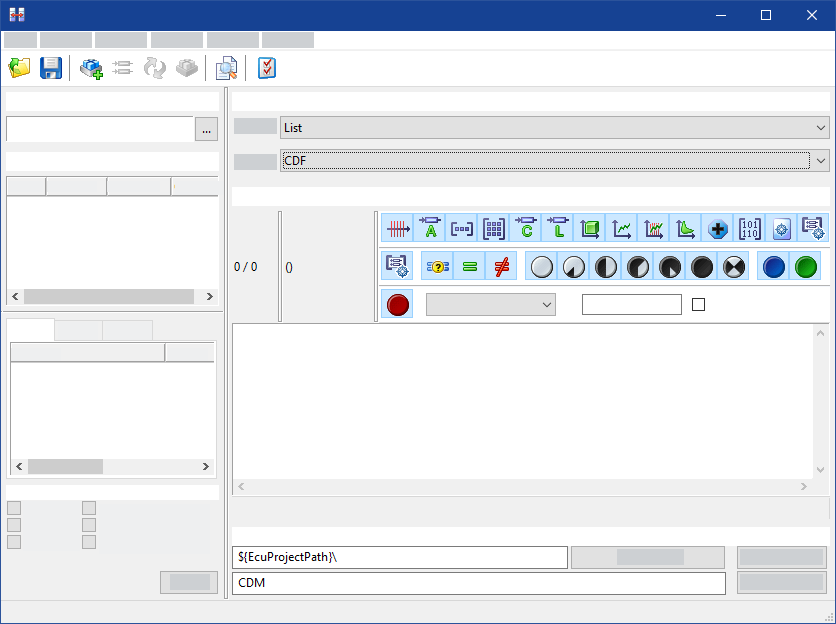Toggle the green letter L parameter icon
The width and height of the screenshot is (836, 624).
[x=558, y=228]
